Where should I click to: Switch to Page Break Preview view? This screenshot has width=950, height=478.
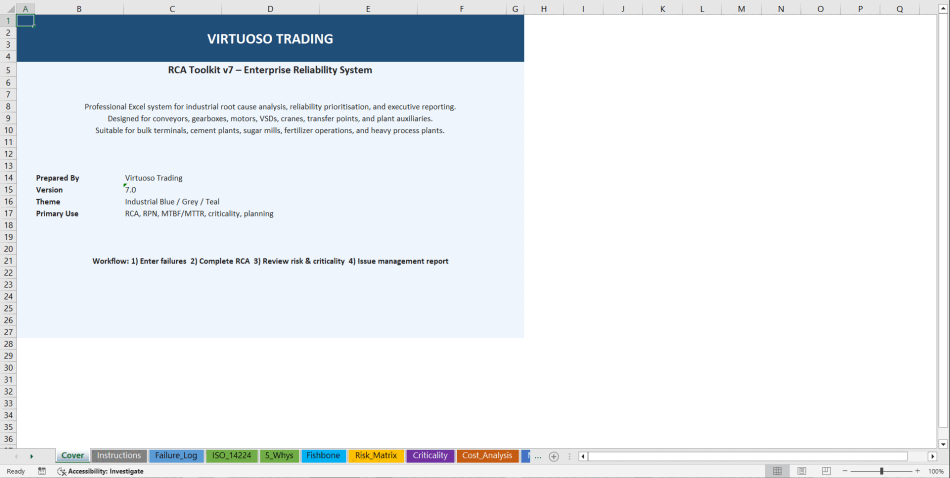click(825, 471)
